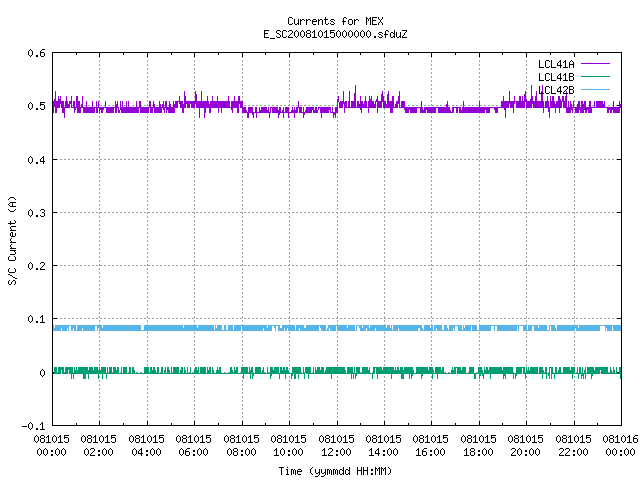Click the x-axis tick '081015 10:00'

click(289, 445)
